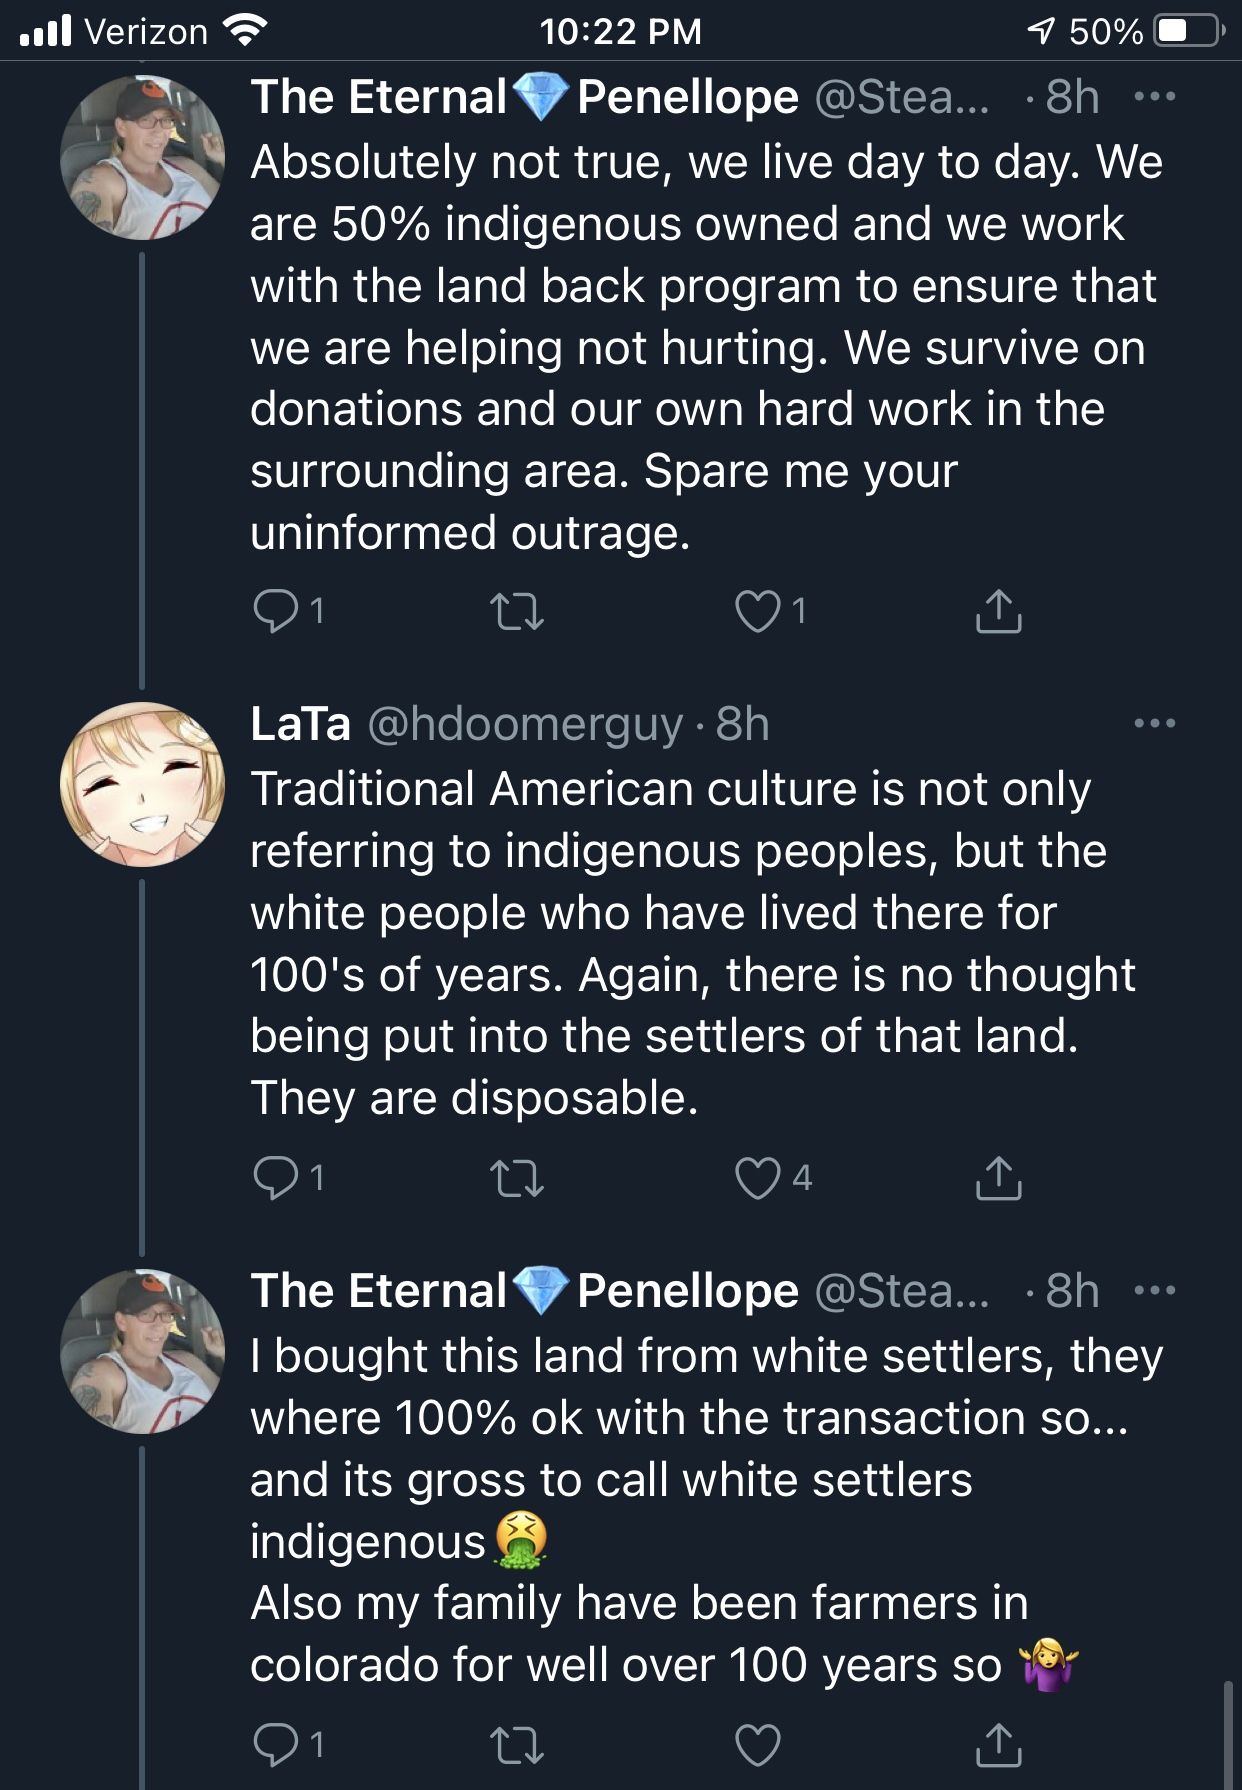The width and height of the screenshot is (1242, 1790).
Task: Retweet Penellope's 'I bought this land' tweet
Action: coord(517,1745)
